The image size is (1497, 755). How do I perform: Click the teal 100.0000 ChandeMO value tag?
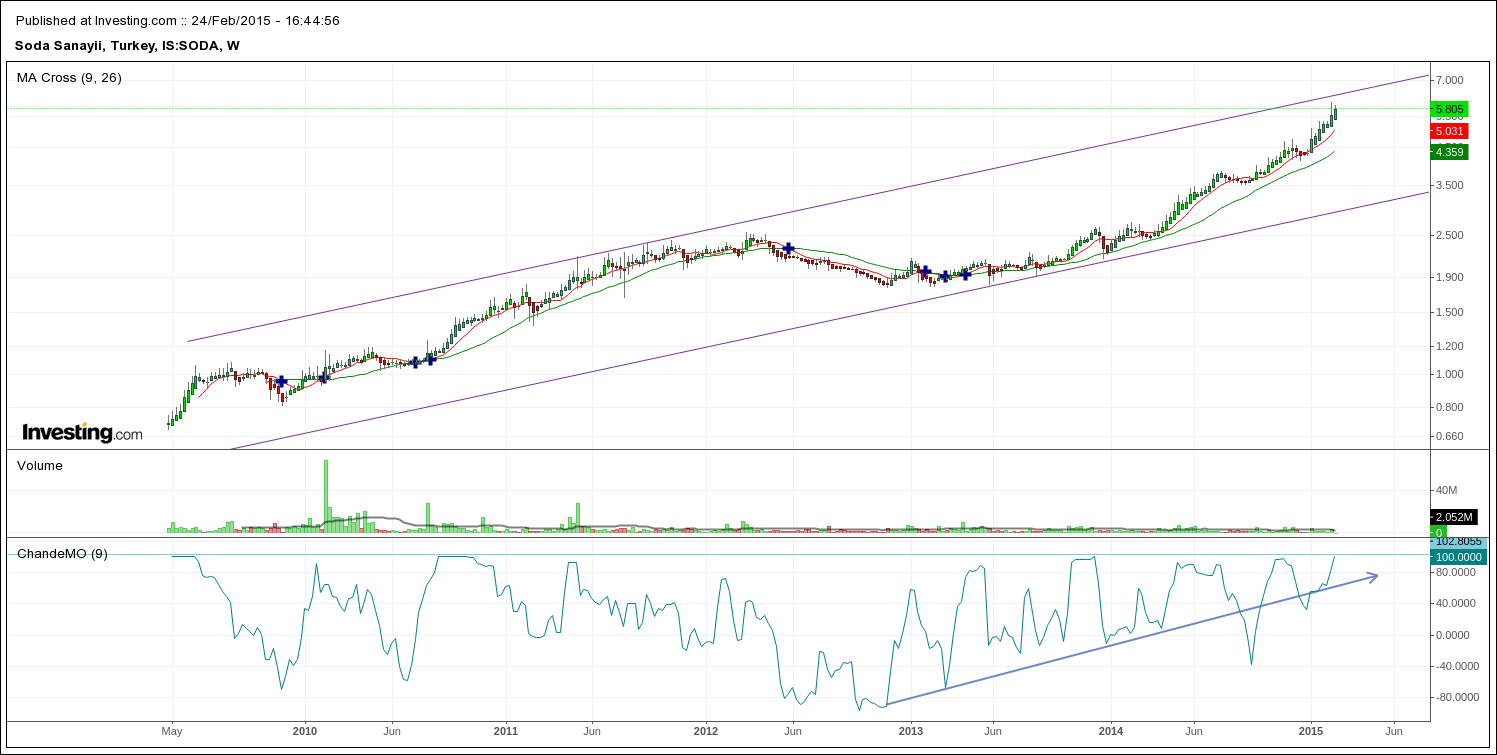tap(1456, 557)
